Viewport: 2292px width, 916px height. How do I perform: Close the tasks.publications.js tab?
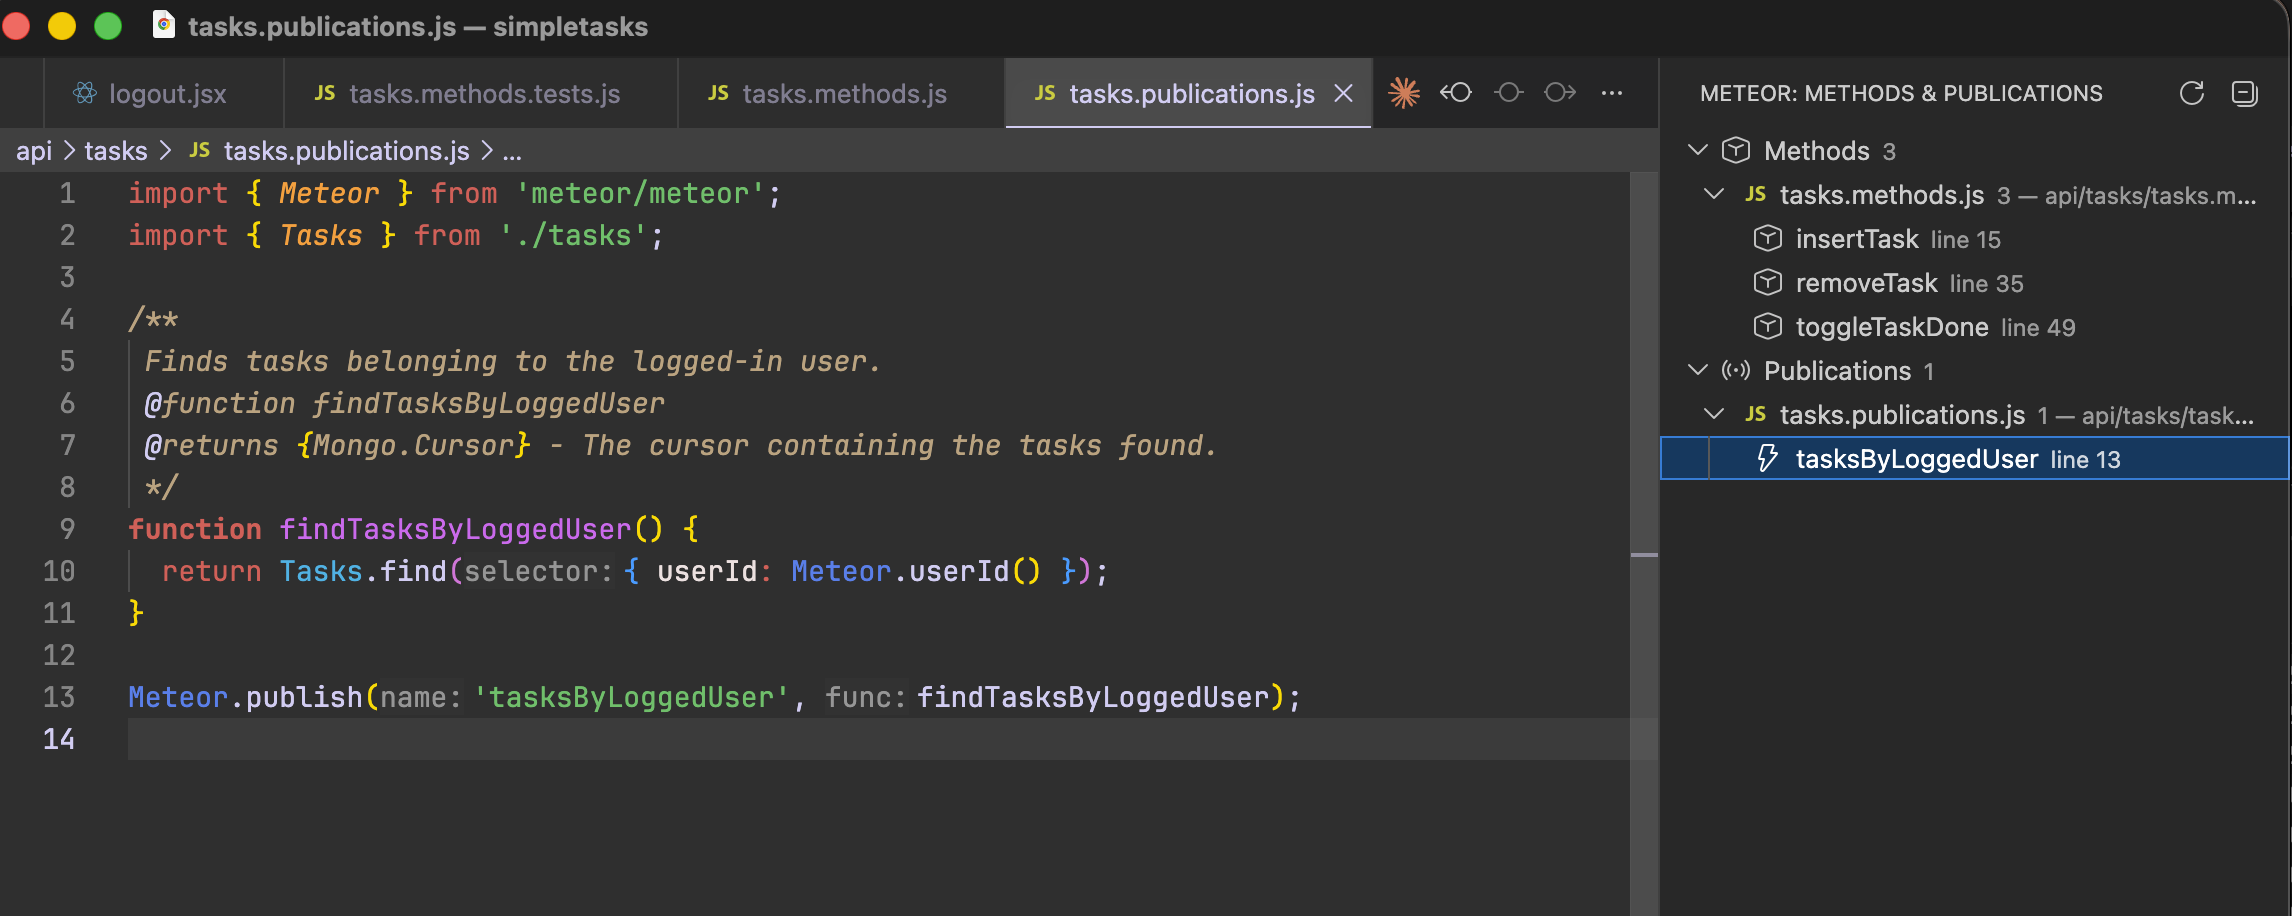1344,93
